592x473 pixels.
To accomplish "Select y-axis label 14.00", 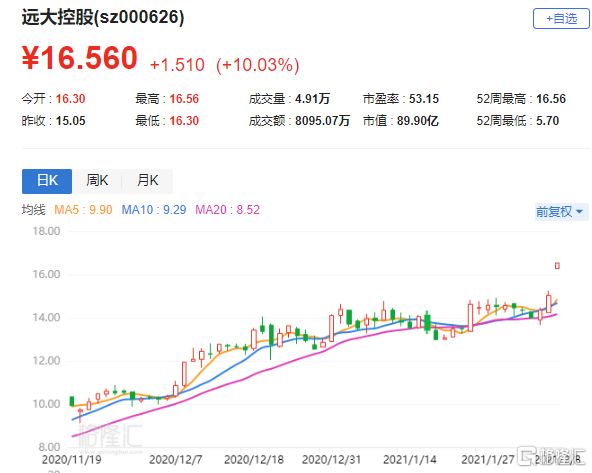I will 46,317.
